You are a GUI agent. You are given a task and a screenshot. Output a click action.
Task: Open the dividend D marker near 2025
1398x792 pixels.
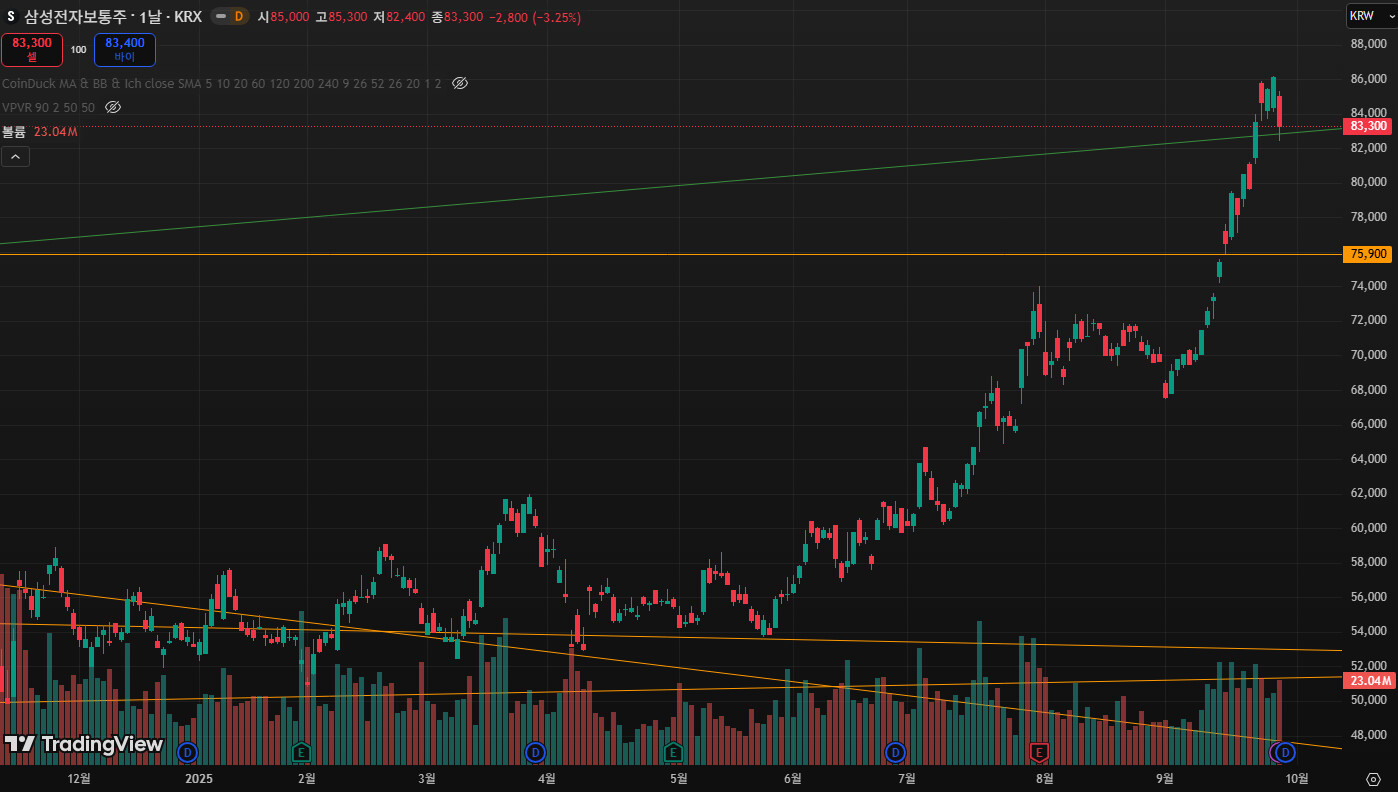click(187, 751)
